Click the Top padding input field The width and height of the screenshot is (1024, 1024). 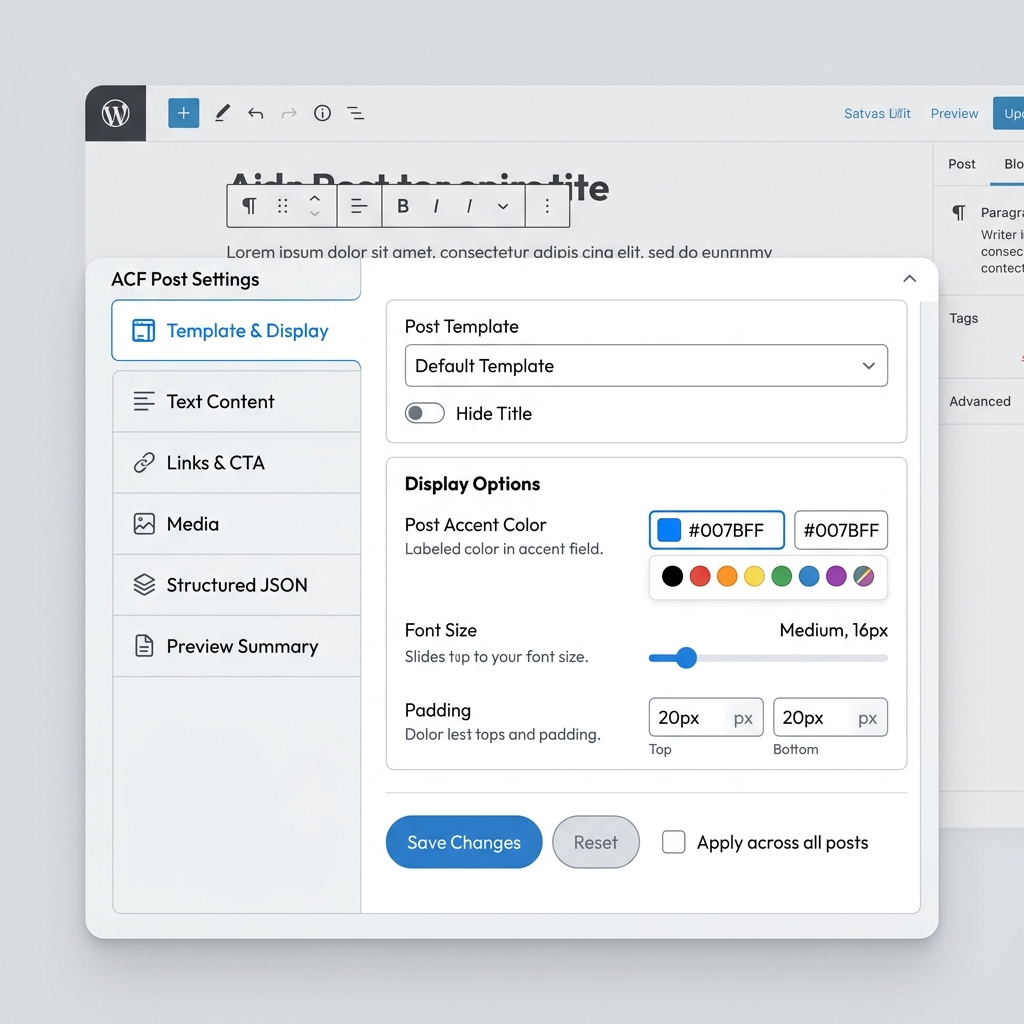[x=705, y=717]
